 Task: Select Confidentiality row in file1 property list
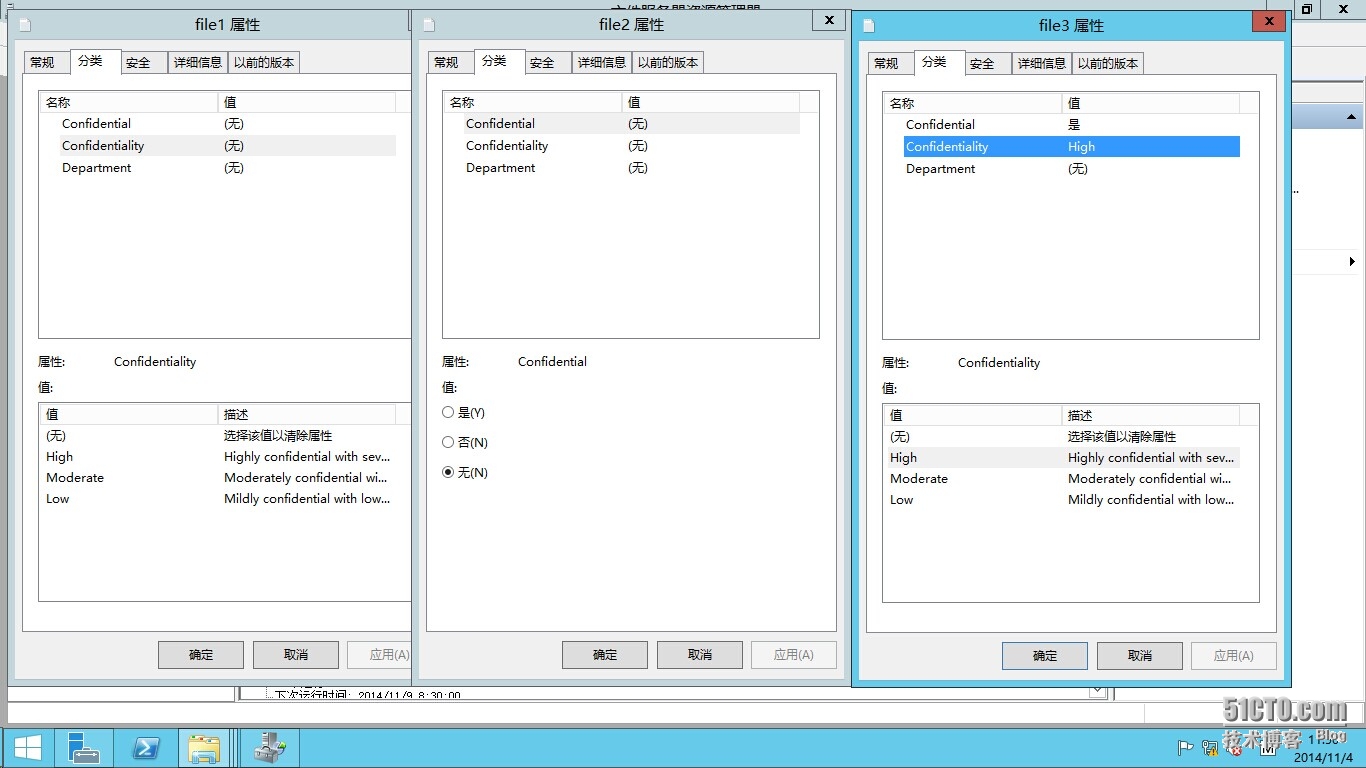218,146
